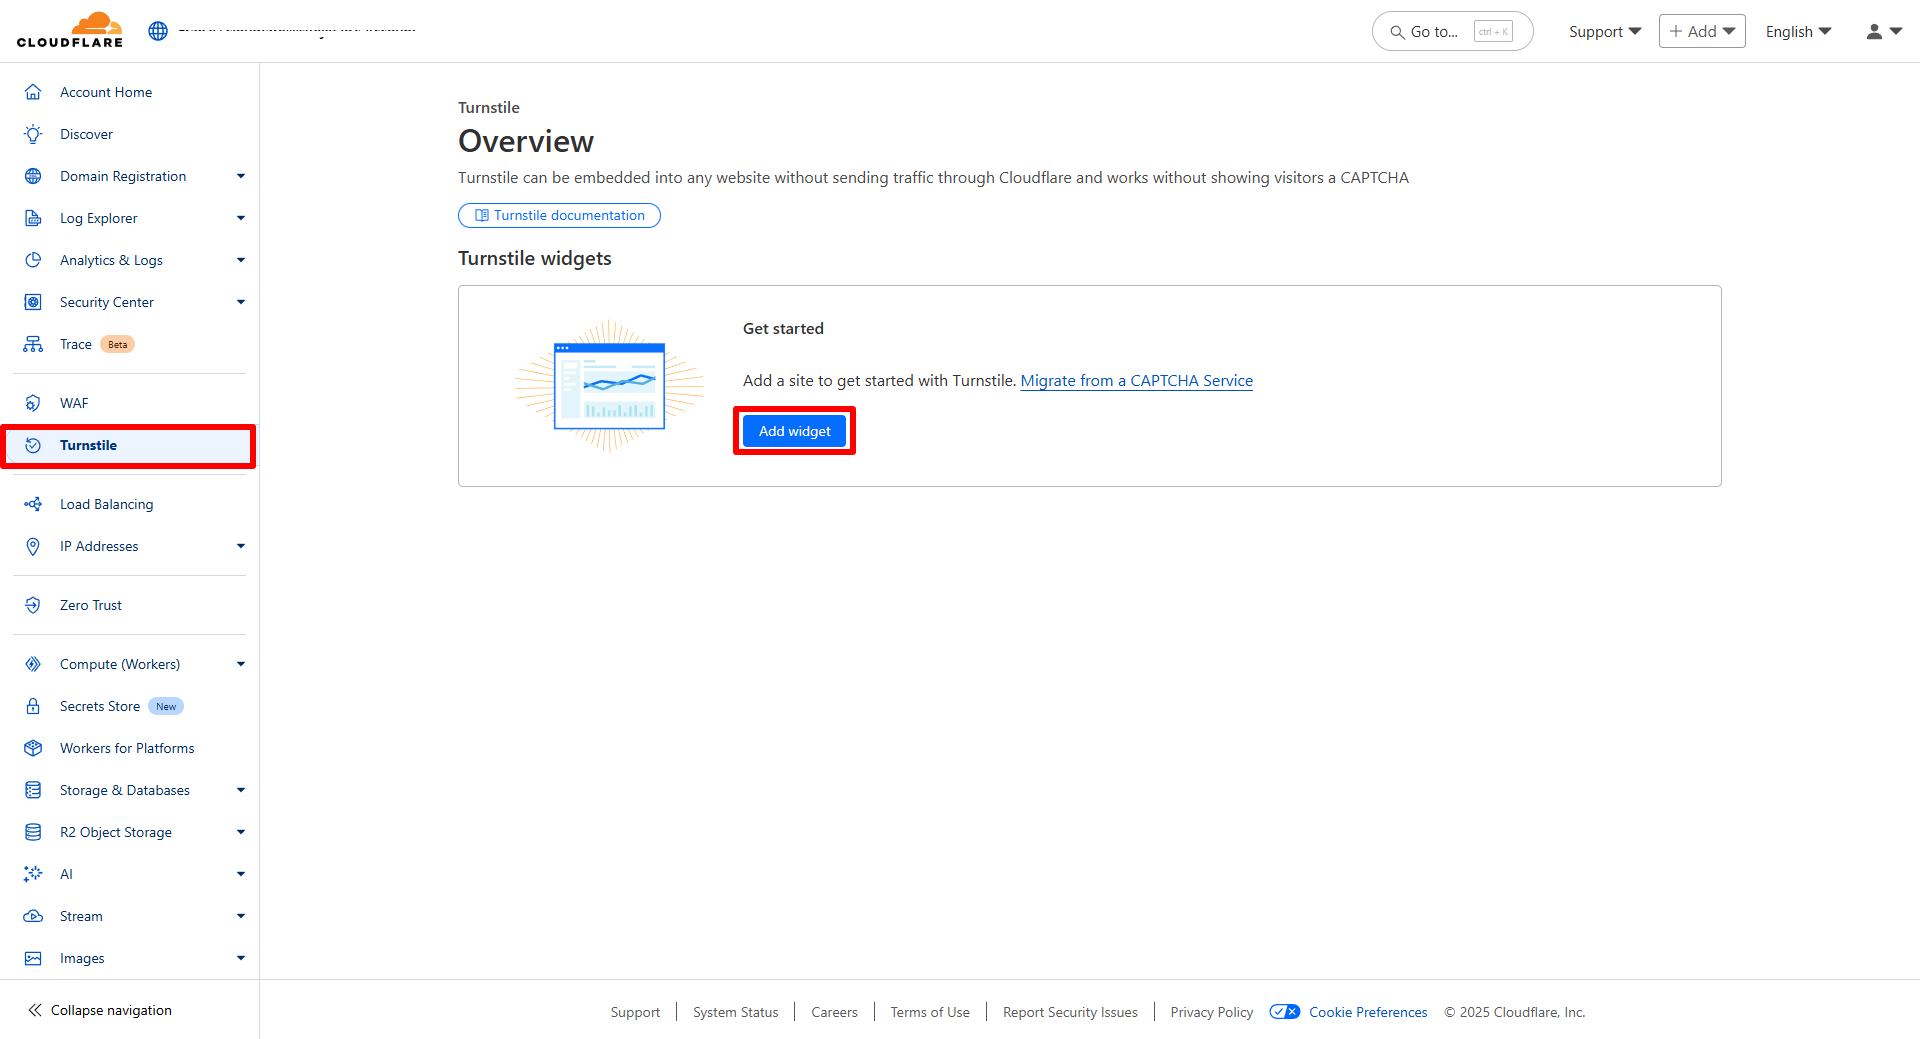Viewport: 1920px width, 1039px height.
Task: Click the AI sparkle icon
Action: click(33, 874)
